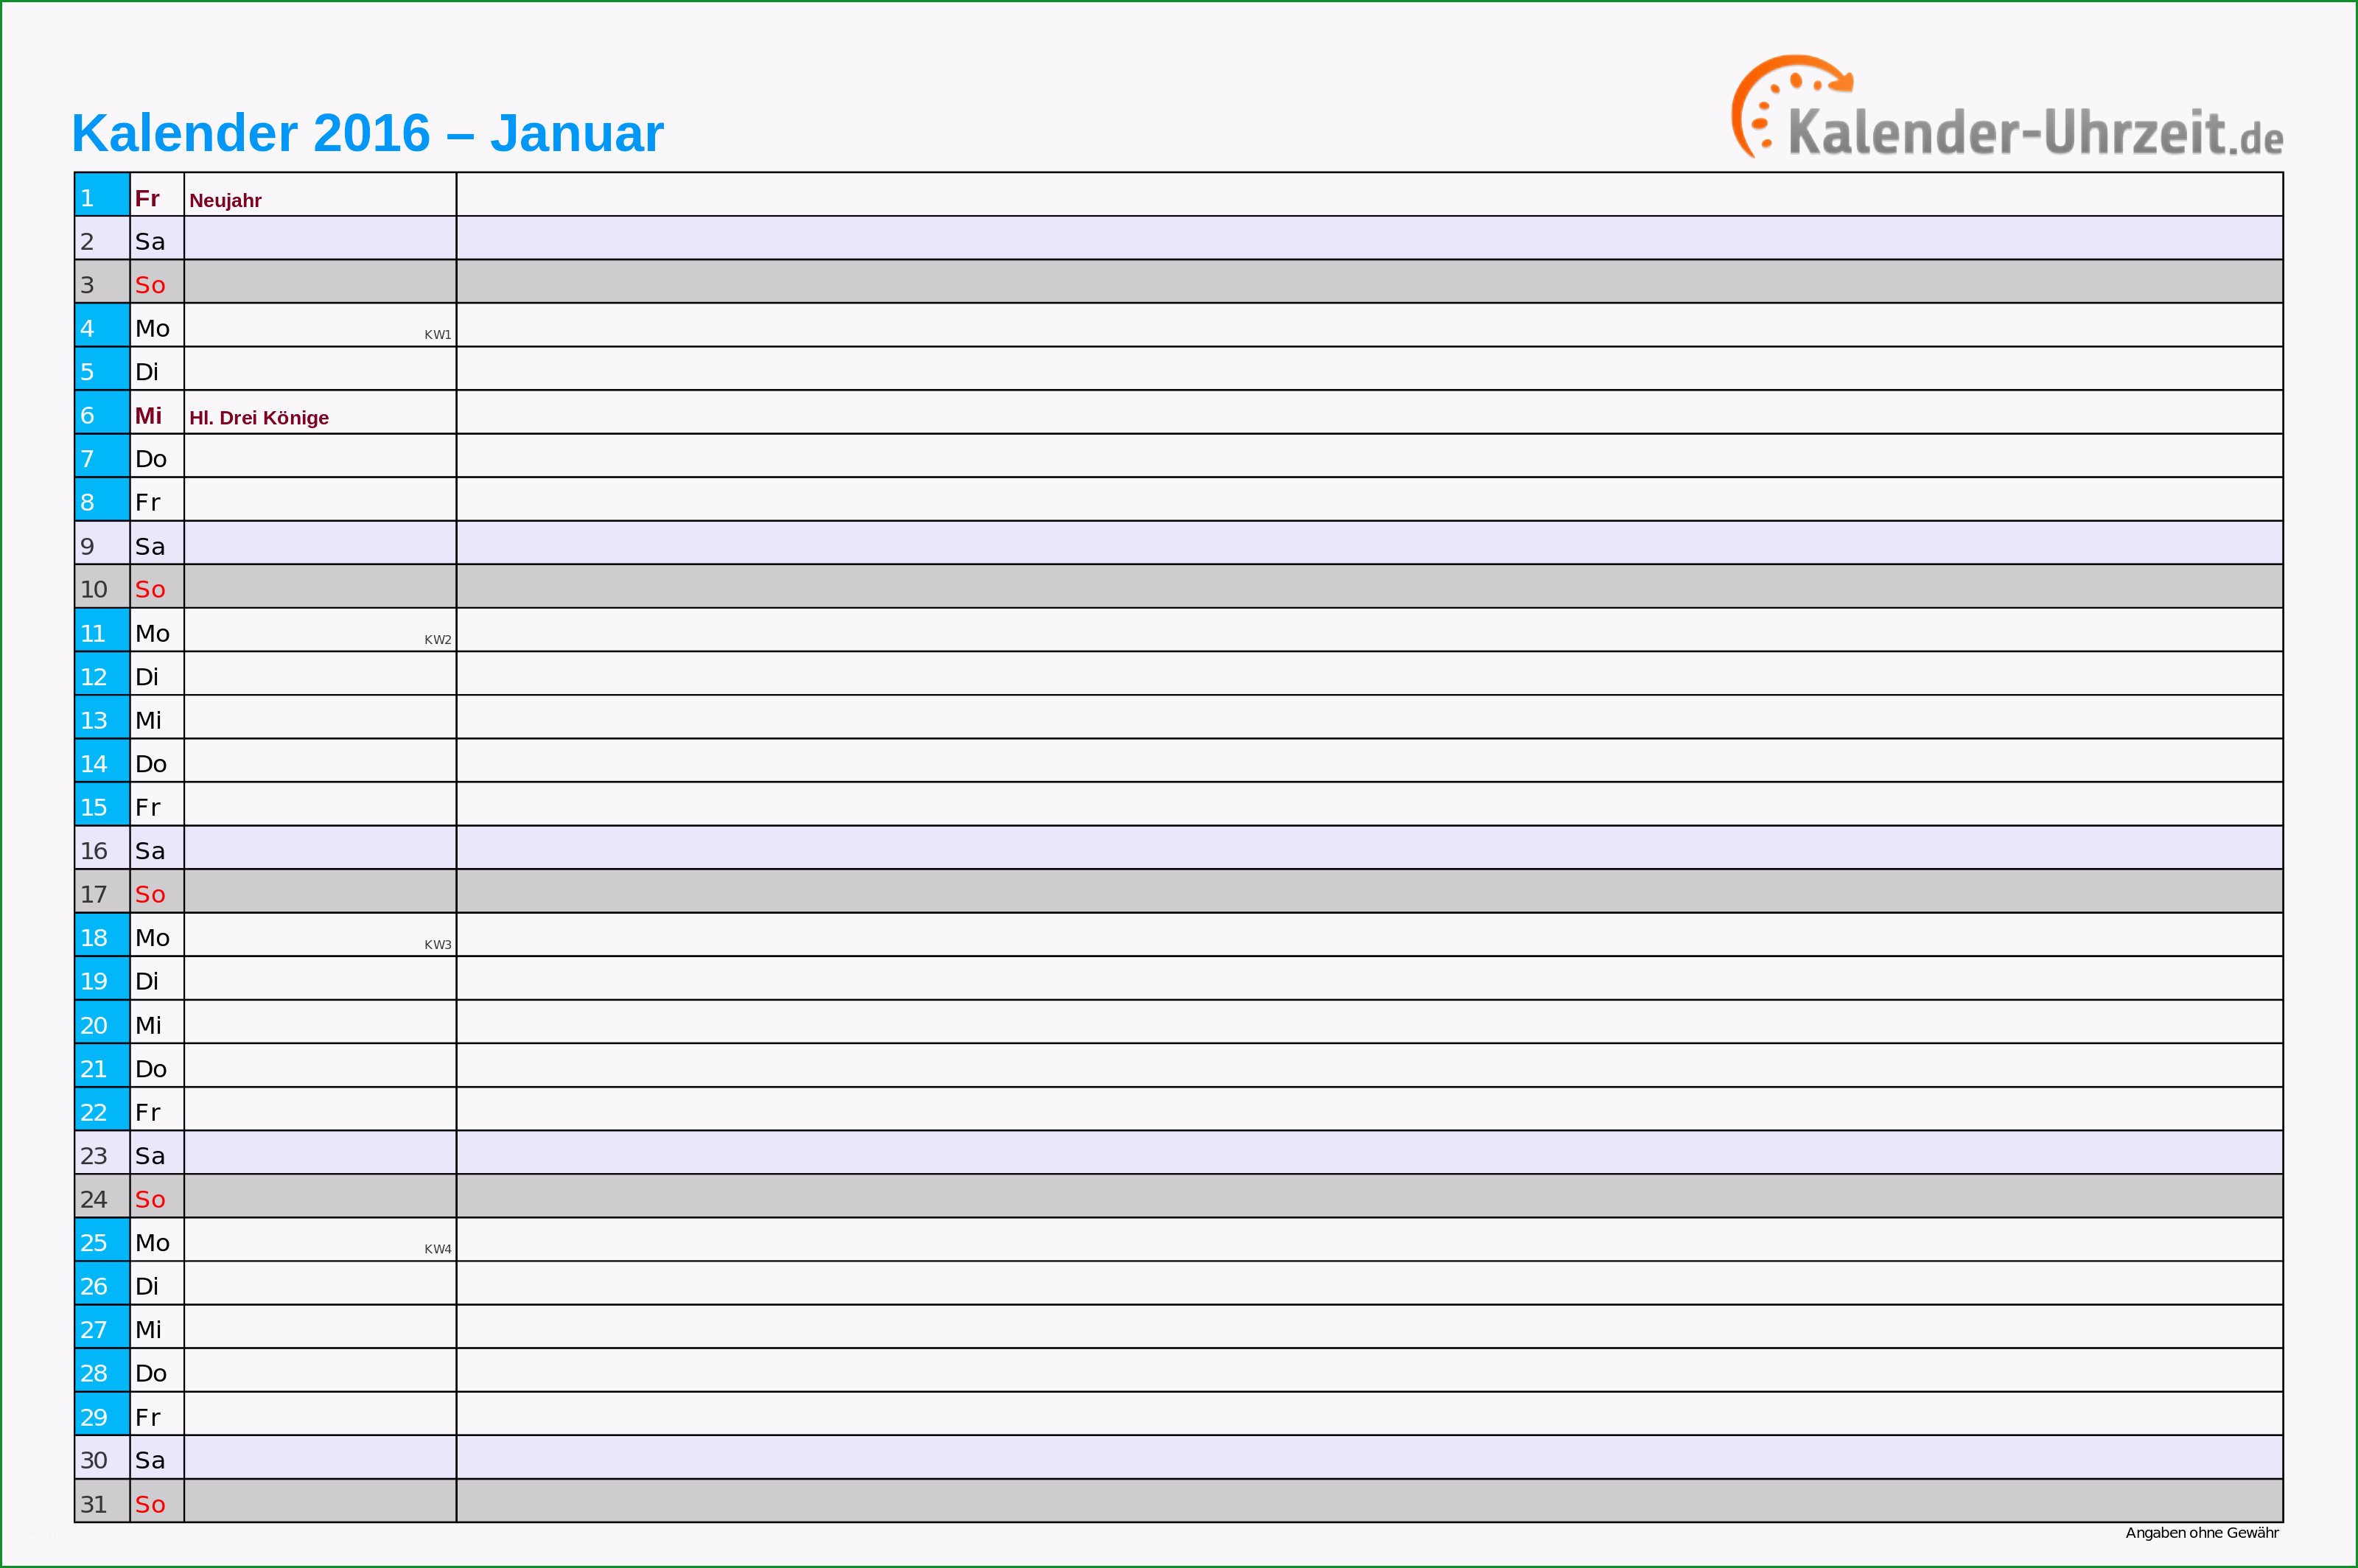This screenshot has height=1568, width=2358.
Task: Click 'Mo' weekday in row 11
Action: coord(152,633)
